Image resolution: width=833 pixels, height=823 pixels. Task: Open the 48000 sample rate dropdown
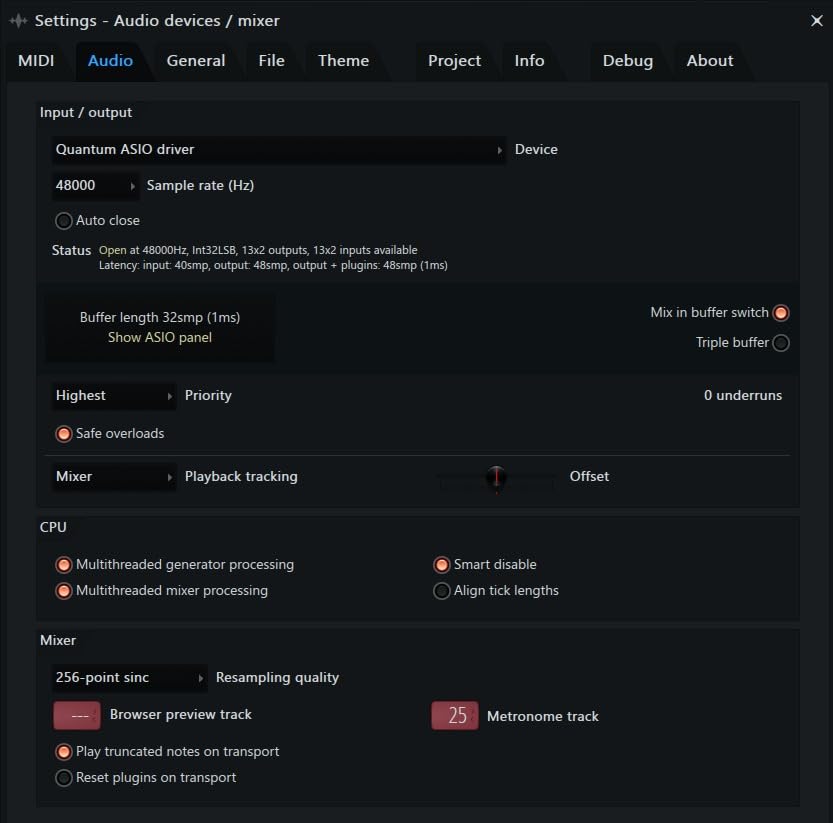96,185
